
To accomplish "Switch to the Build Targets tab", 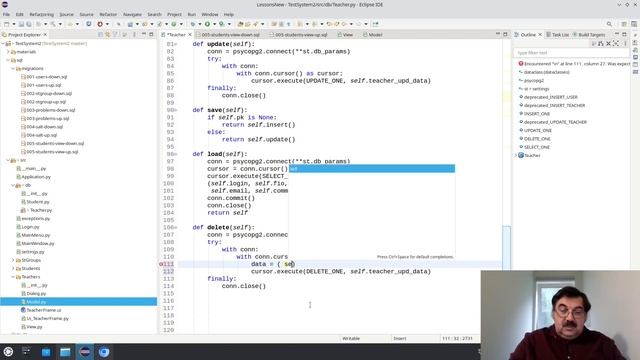I will [x=589, y=35].
